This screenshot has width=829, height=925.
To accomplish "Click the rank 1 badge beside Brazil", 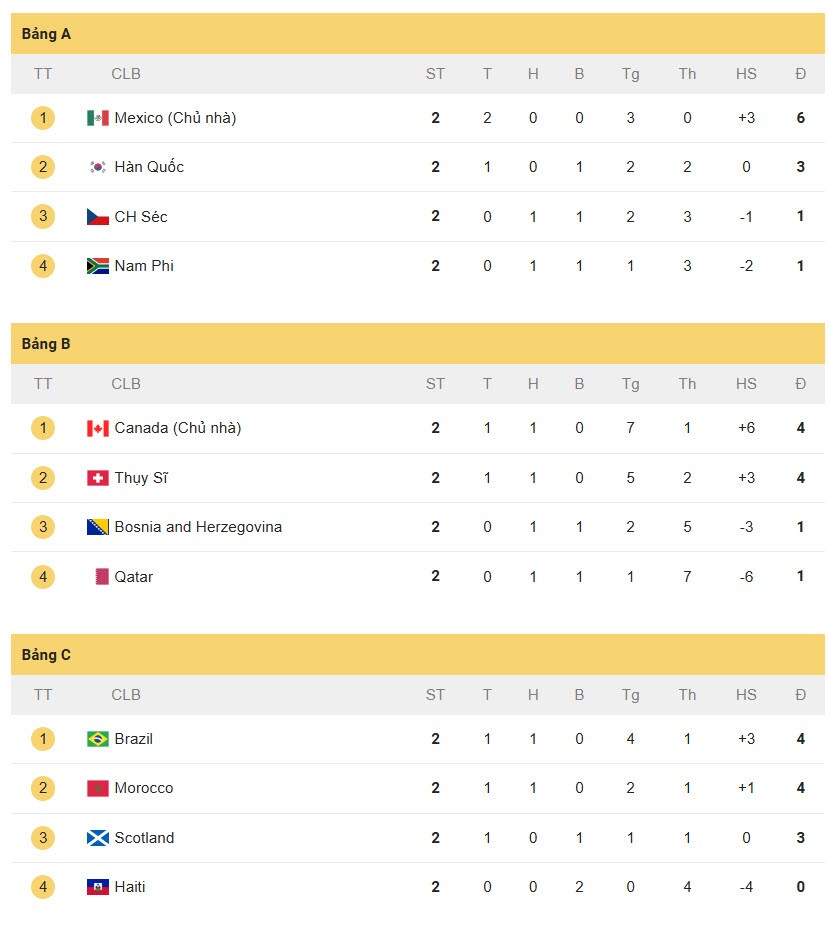I will click(43, 739).
